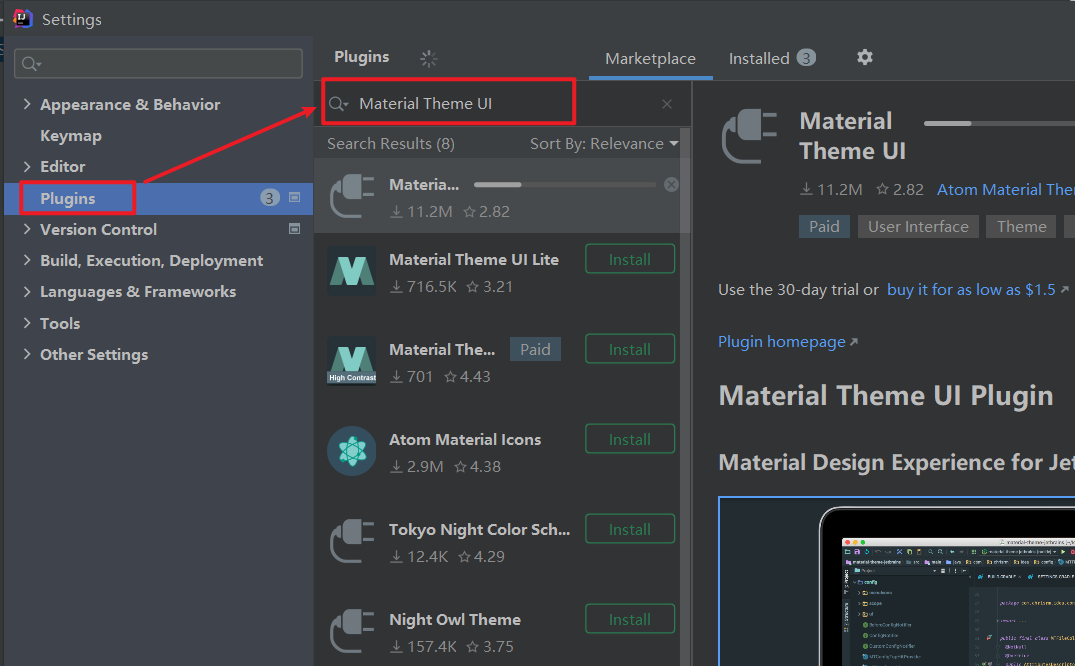Viewport: 1075px width, 666px height.
Task: Click the Tokyo Night Color Scheme plug icon
Action: 352,541
